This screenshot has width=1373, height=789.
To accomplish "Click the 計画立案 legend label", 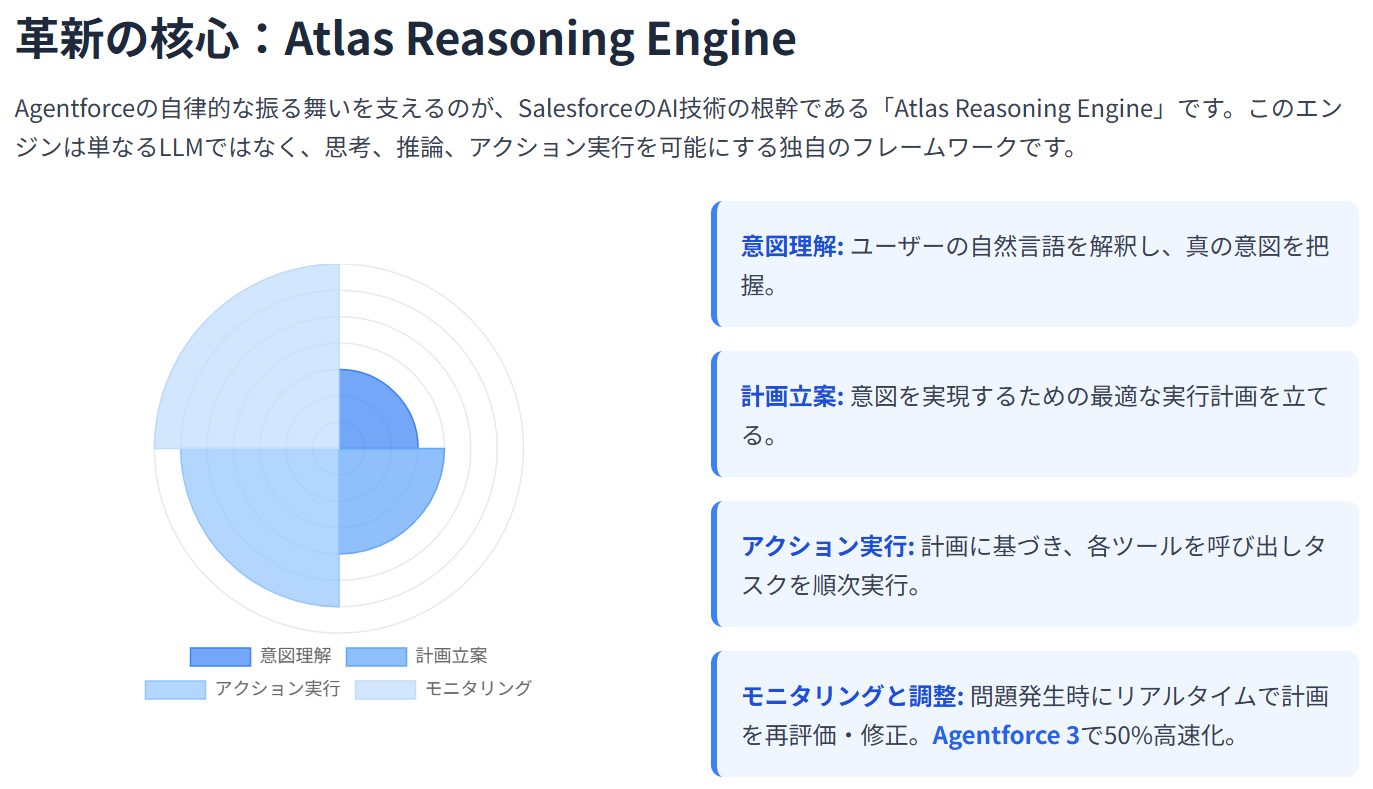I will click(x=452, y=657).
